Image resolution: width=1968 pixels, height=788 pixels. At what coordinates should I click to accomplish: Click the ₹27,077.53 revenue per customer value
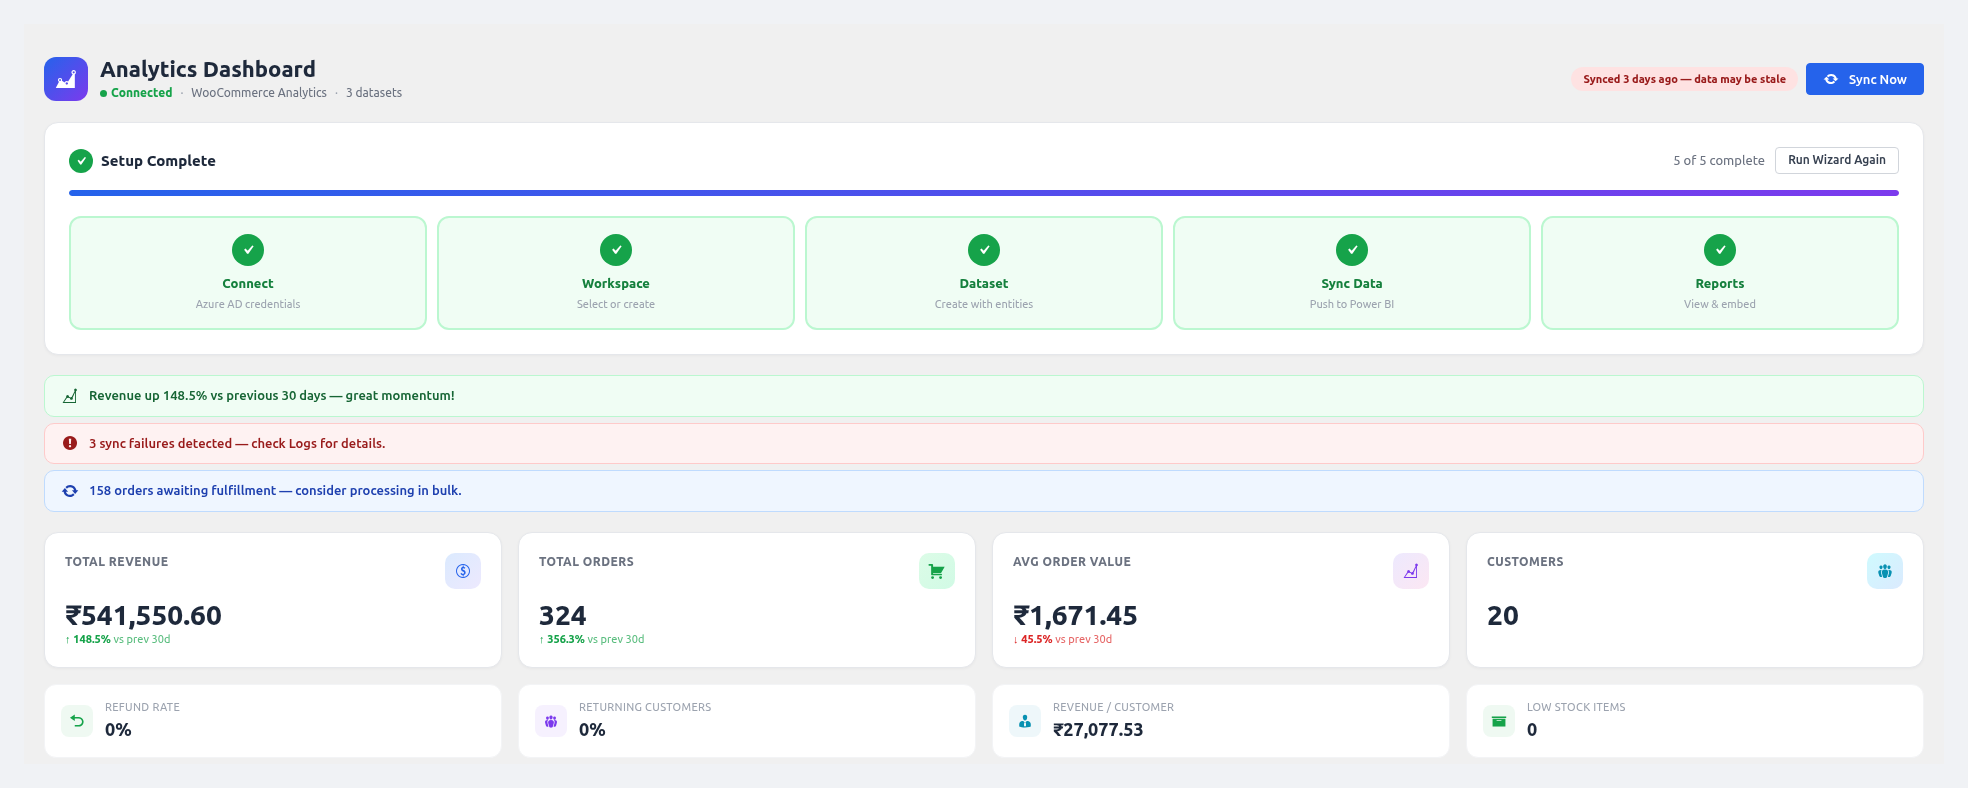pyautogui.click(x=1098, y=730)
